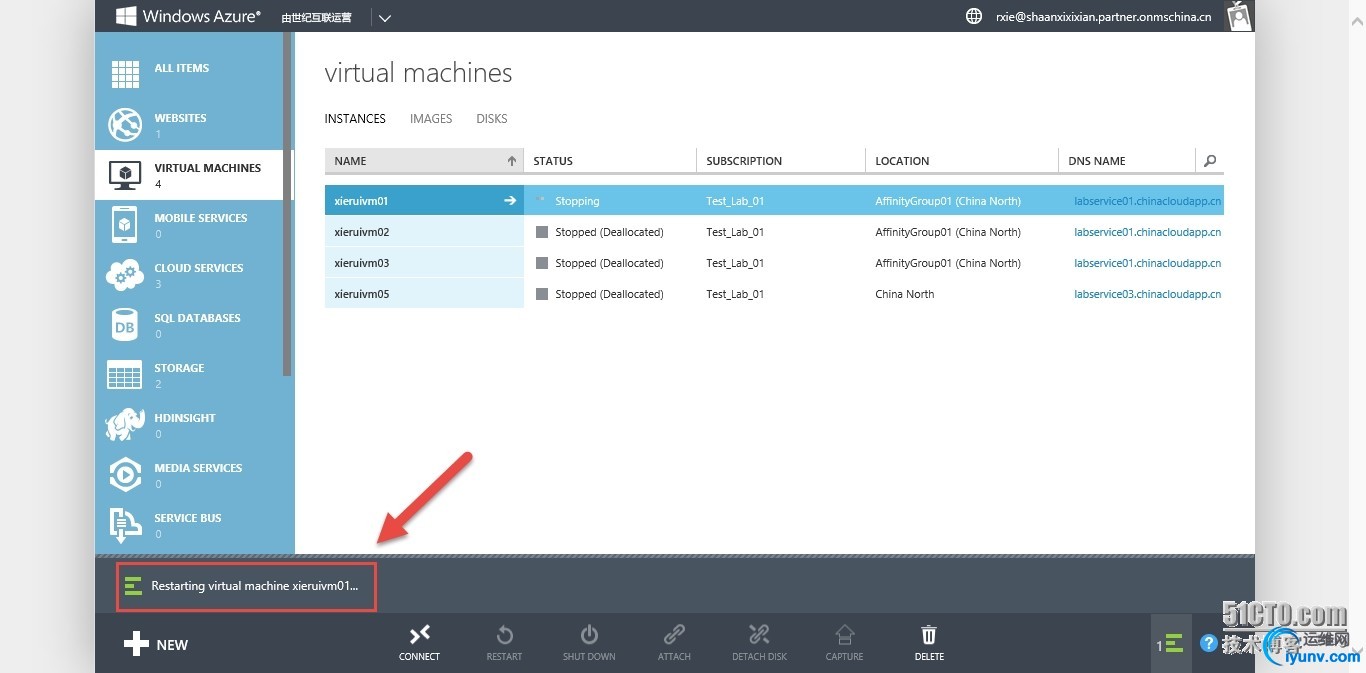Switch to Instances tab

pos(355,118)
